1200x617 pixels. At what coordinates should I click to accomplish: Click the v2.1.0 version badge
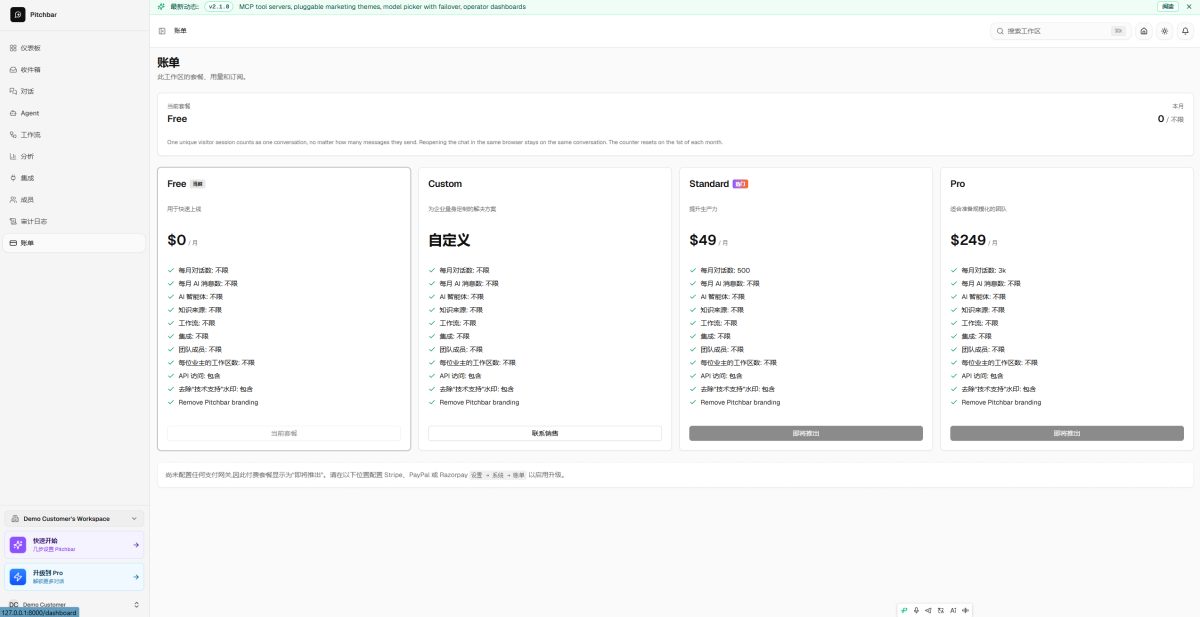219,6
